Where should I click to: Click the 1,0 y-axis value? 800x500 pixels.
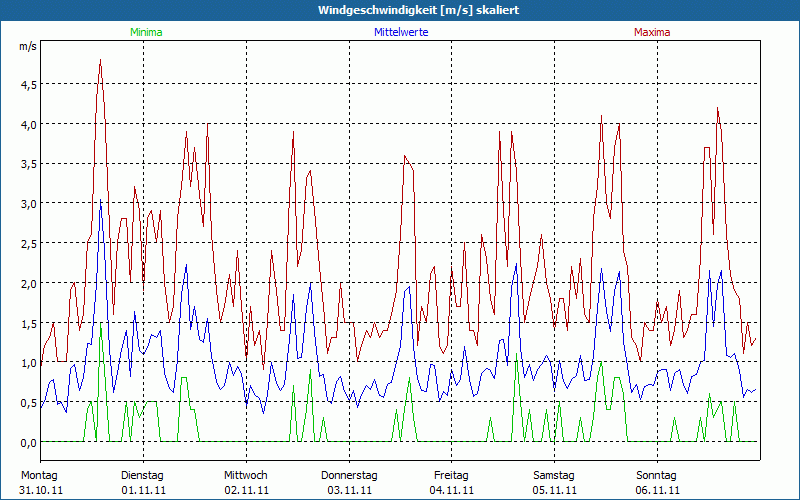(29, 363)
